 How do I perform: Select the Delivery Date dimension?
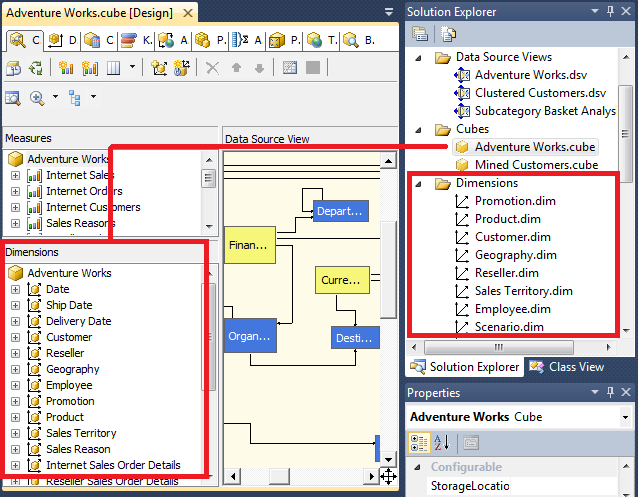click(x=79, y=321)
